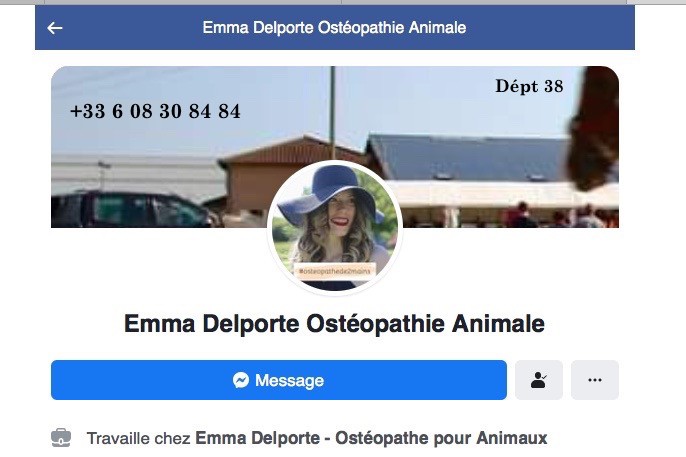
Task: Click the blue hat in profile photo
Action: [x=329, y=192]
